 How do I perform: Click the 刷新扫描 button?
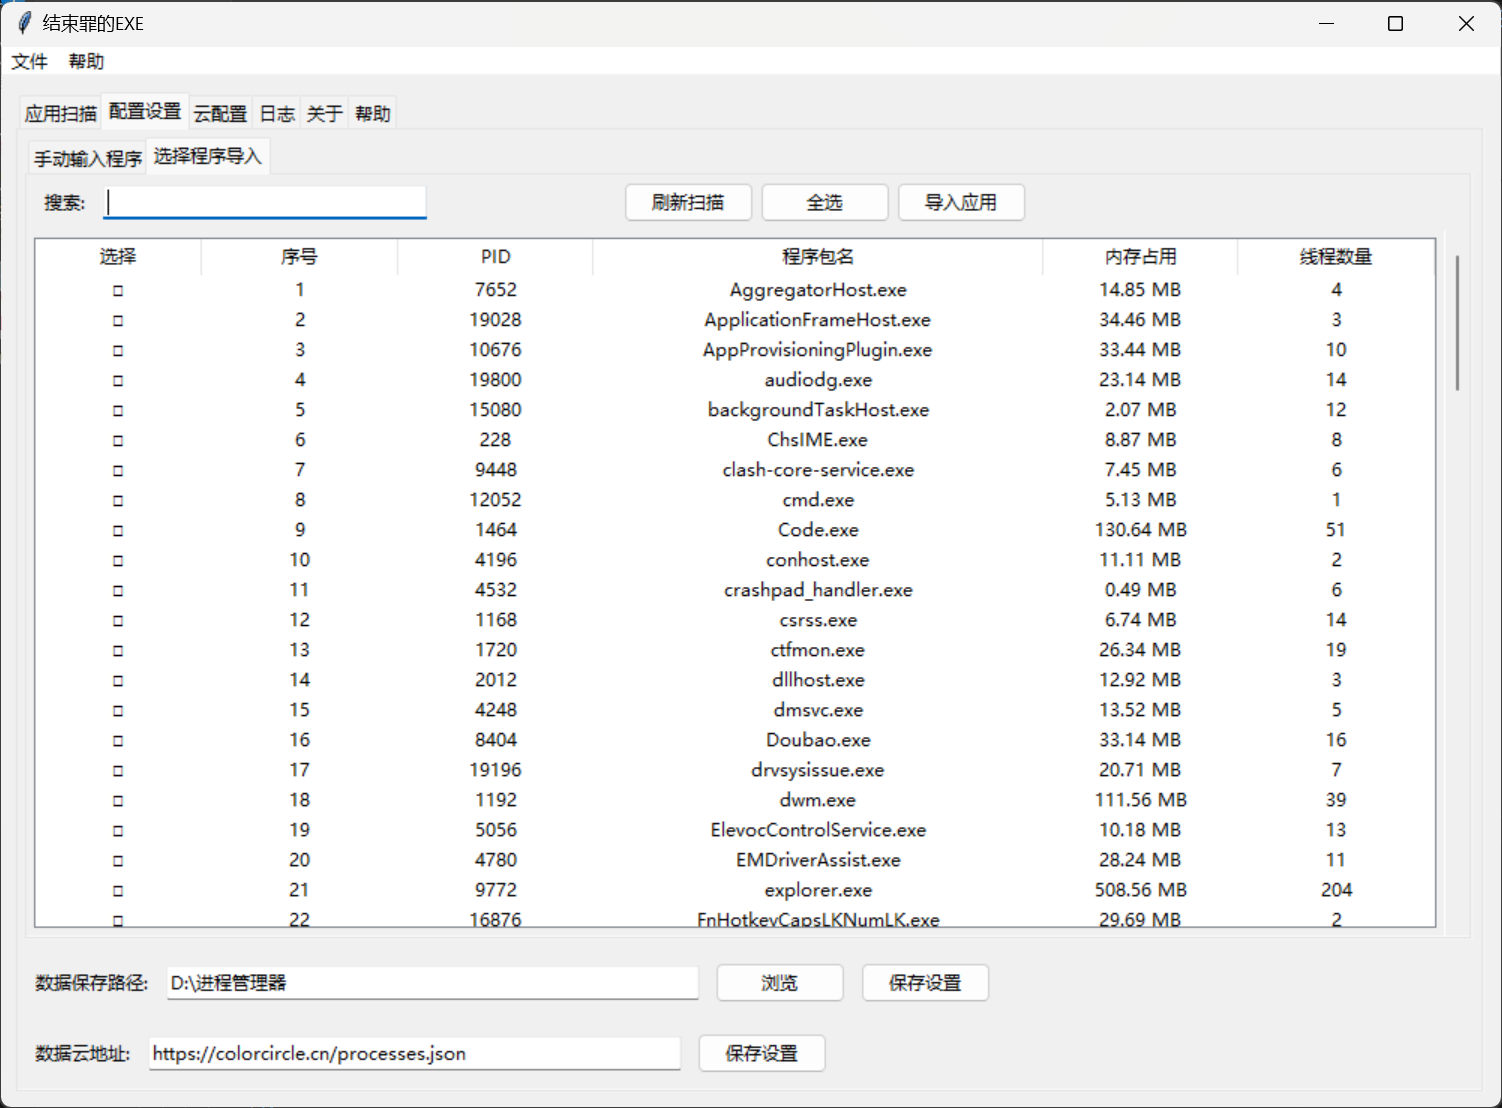(688, 203)
